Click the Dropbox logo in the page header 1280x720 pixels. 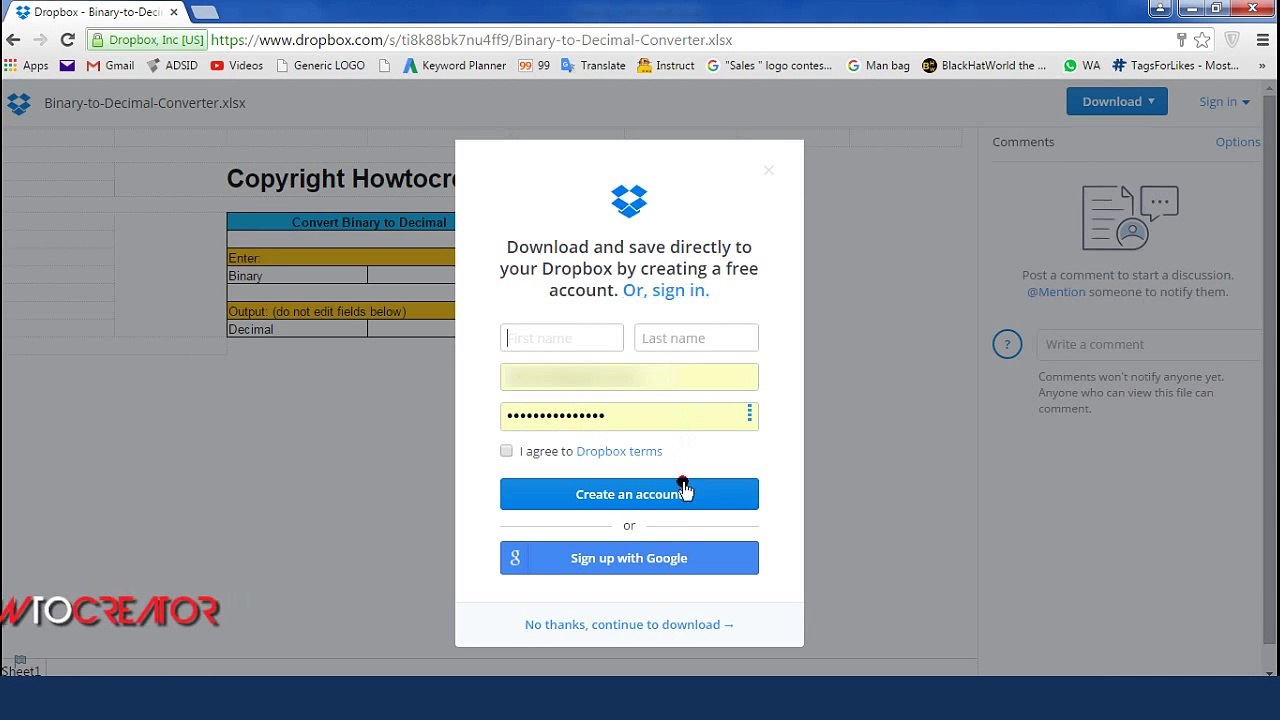click(x=19, y=103)
